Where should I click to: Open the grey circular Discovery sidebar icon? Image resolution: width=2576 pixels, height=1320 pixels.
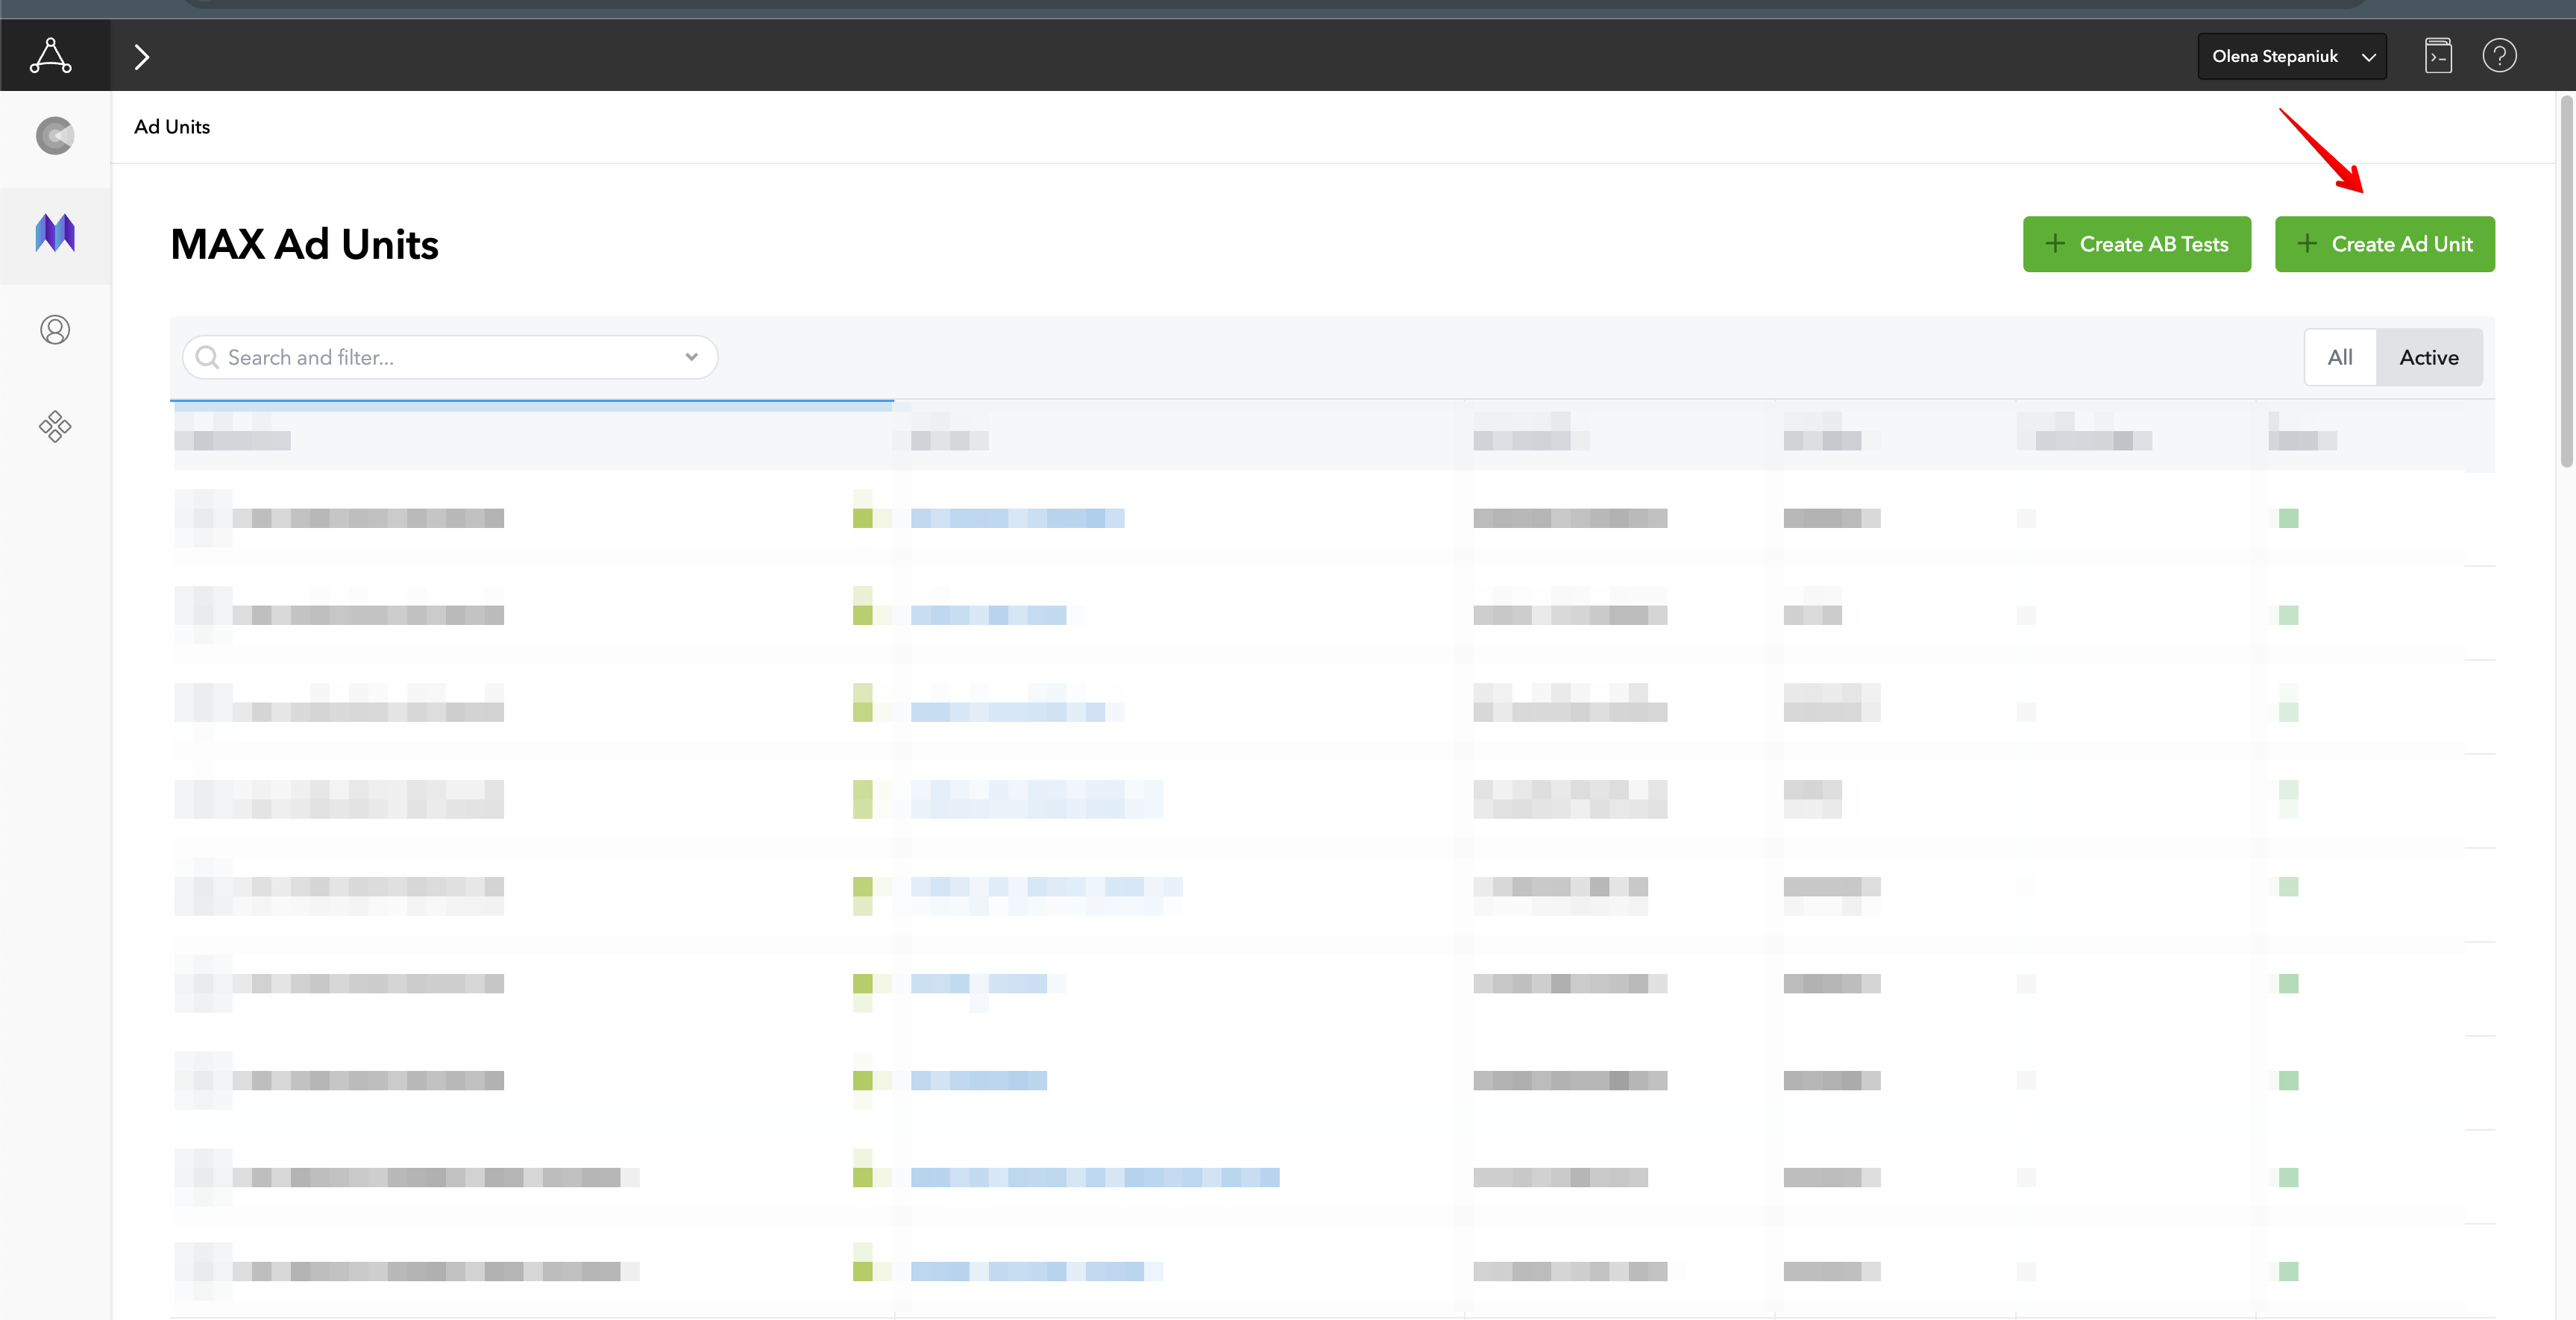55,136
